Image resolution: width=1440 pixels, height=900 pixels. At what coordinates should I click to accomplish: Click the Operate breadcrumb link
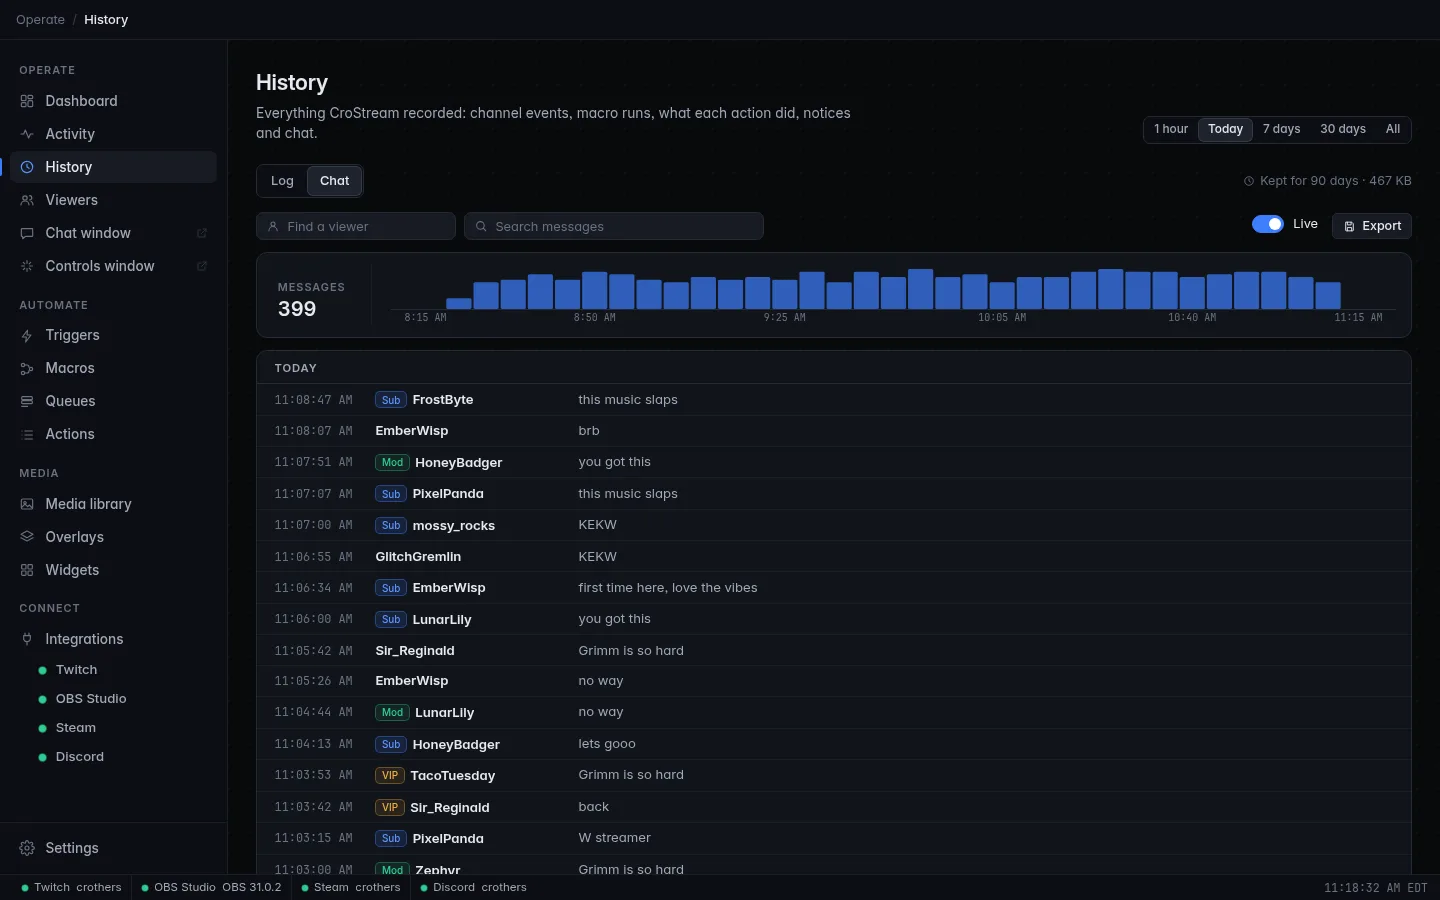pyautogui.click(x=40, y=20)
